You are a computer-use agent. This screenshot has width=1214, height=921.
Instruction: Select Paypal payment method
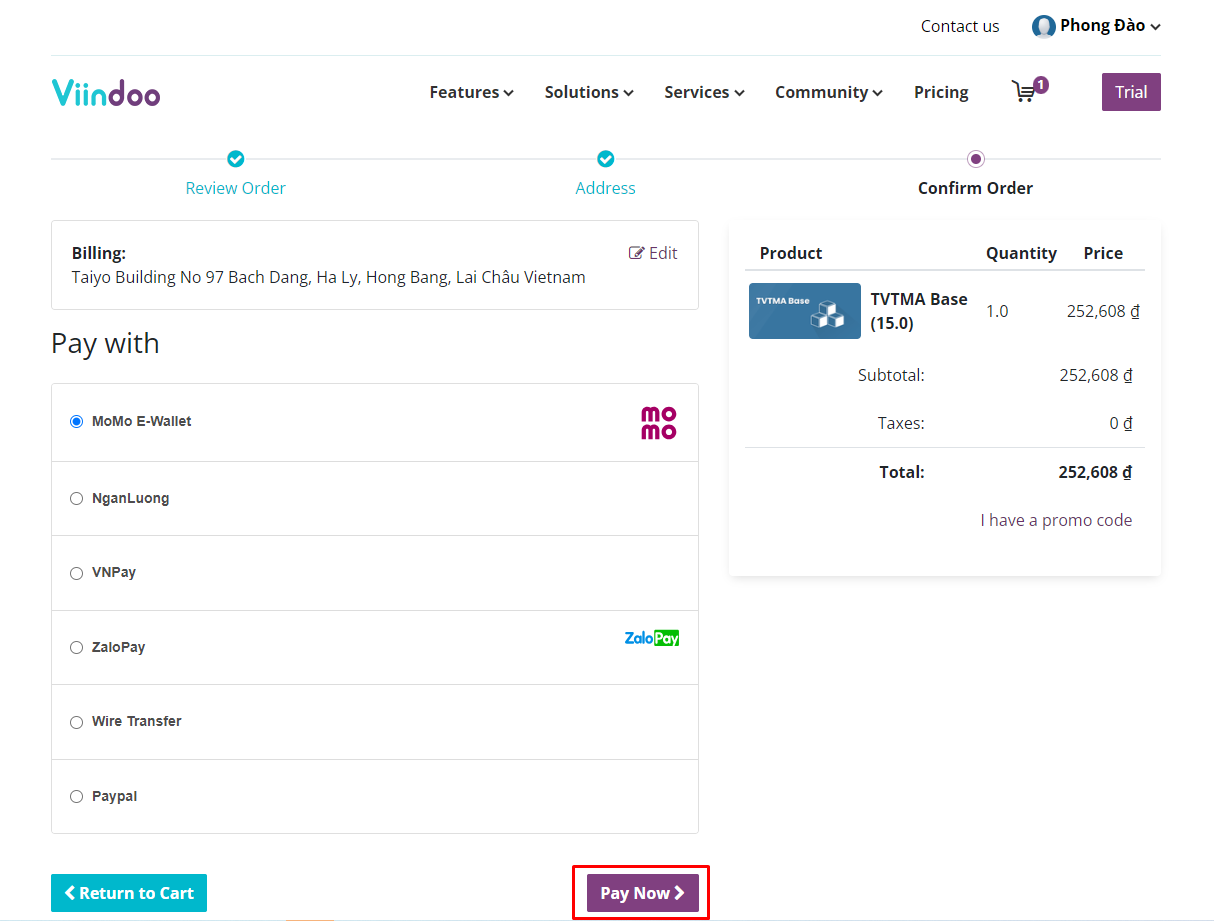[76, 797]
